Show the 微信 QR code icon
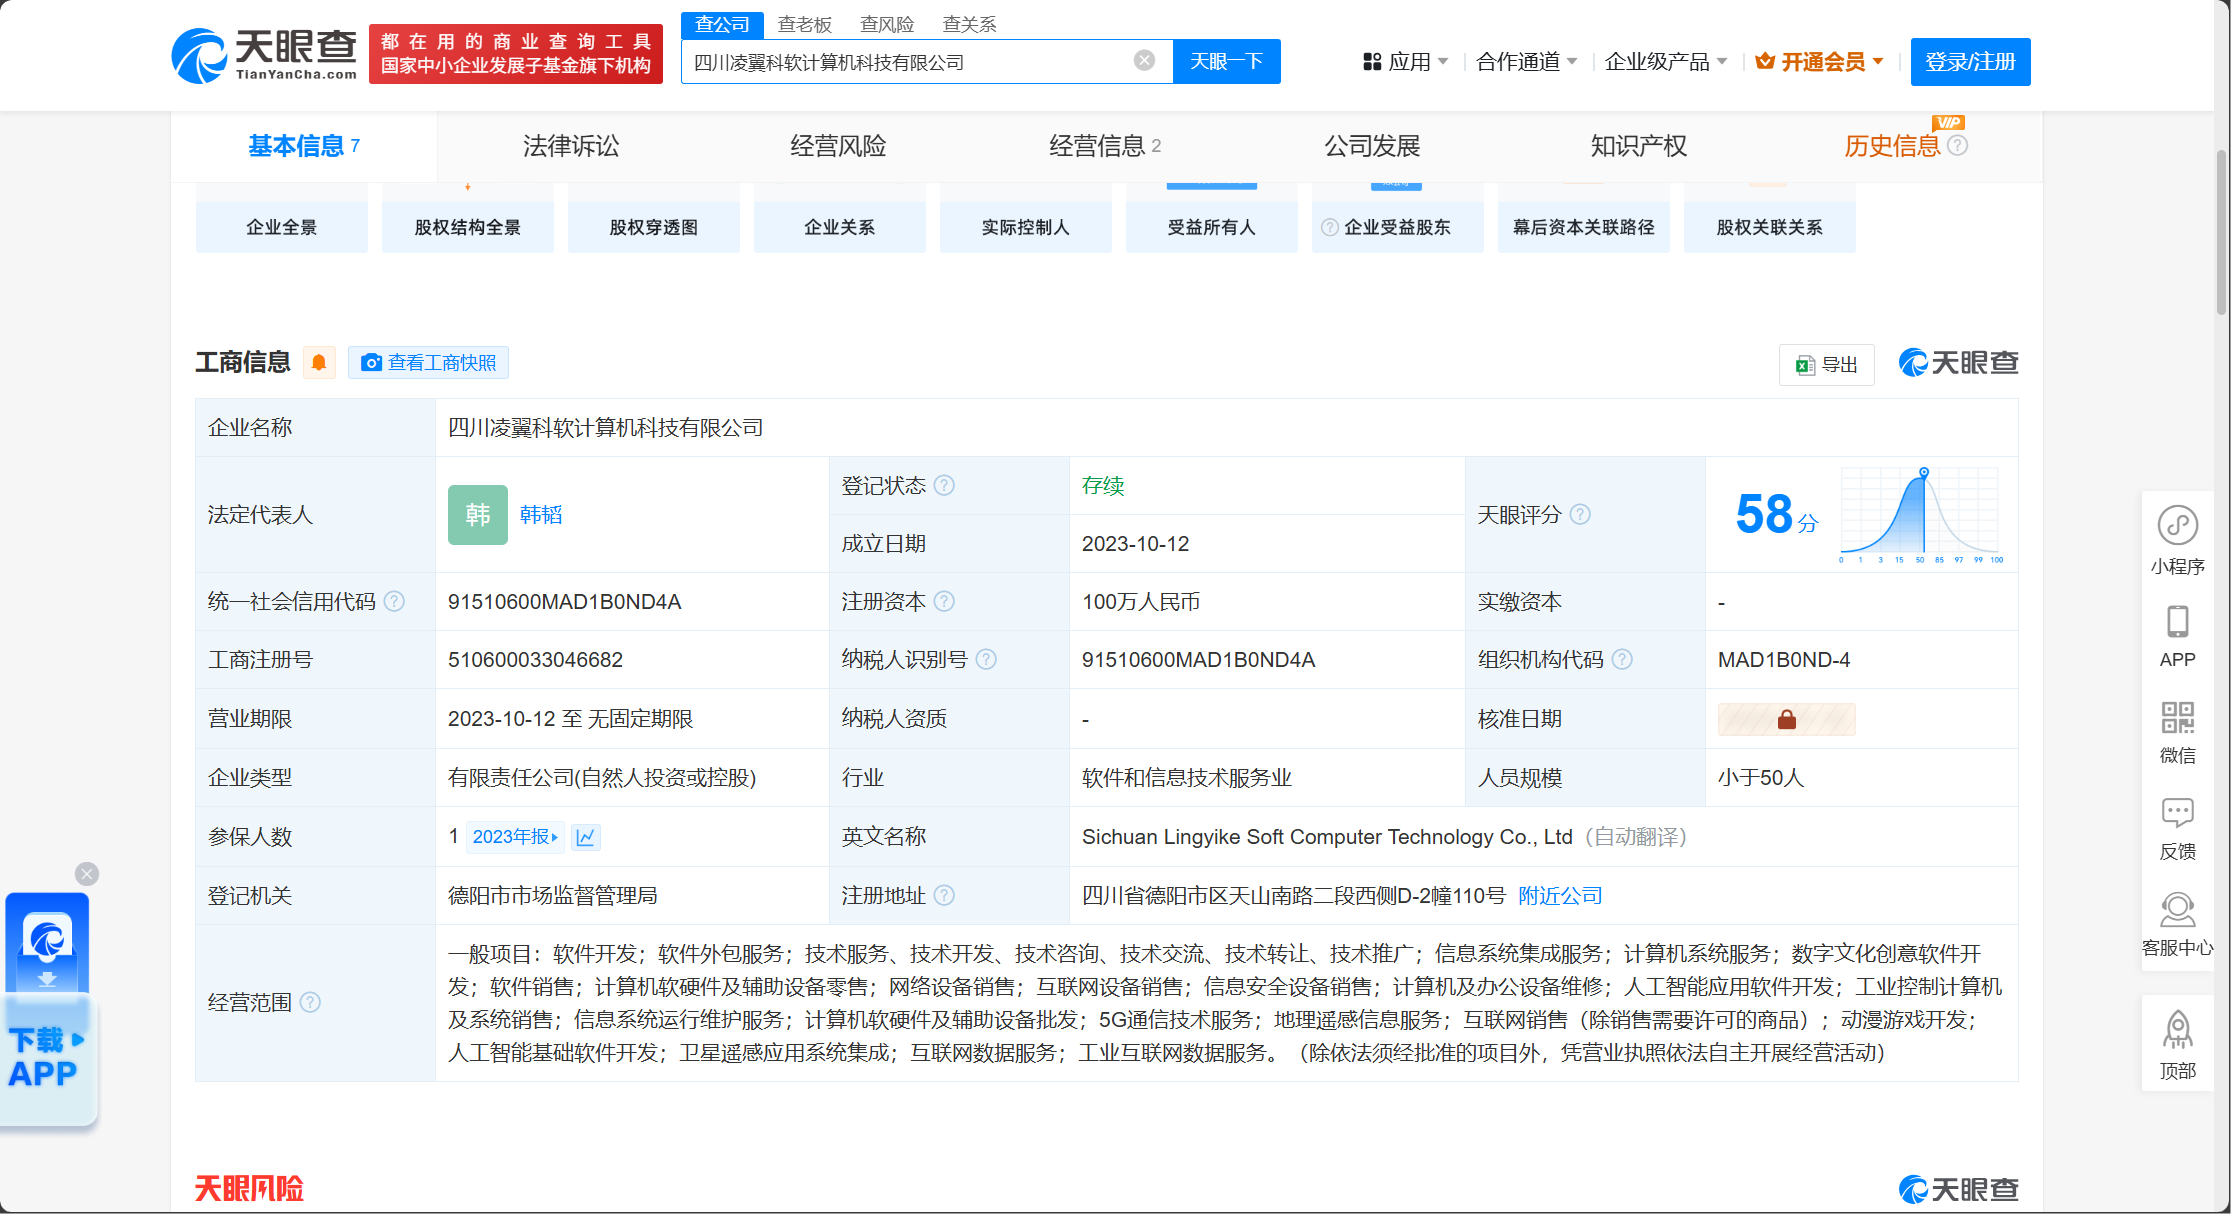The width and height of the screenshot is (2231, 1214). click(x=2177, y=732)
